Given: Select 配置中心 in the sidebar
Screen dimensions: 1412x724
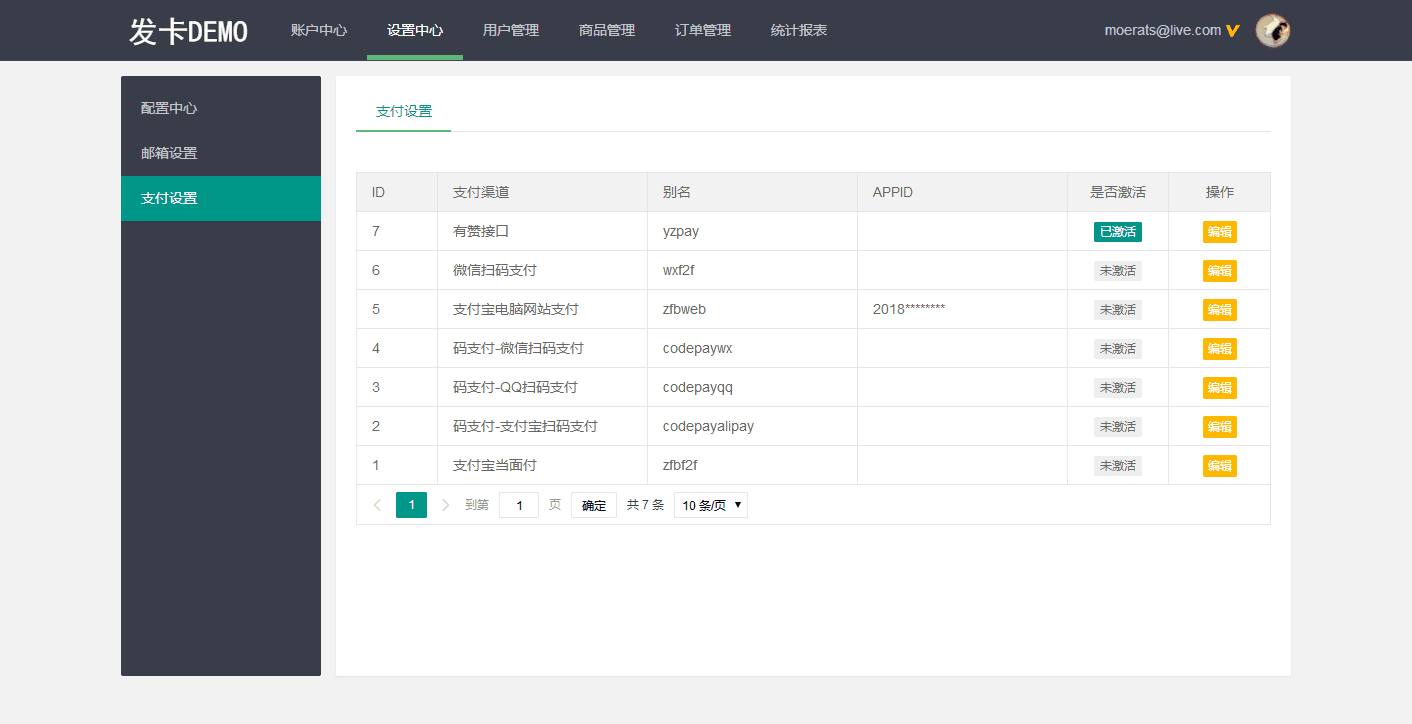Looking at the screenshot, I should coord(169,108).
